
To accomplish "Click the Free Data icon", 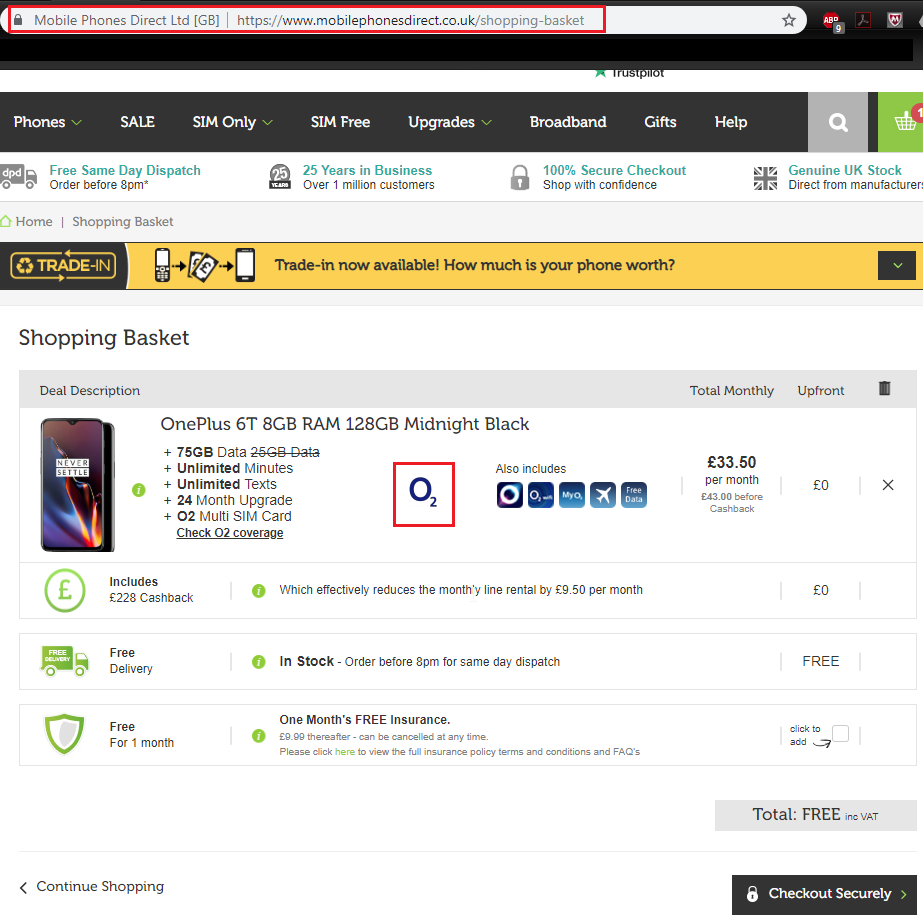I will [634, 494].
